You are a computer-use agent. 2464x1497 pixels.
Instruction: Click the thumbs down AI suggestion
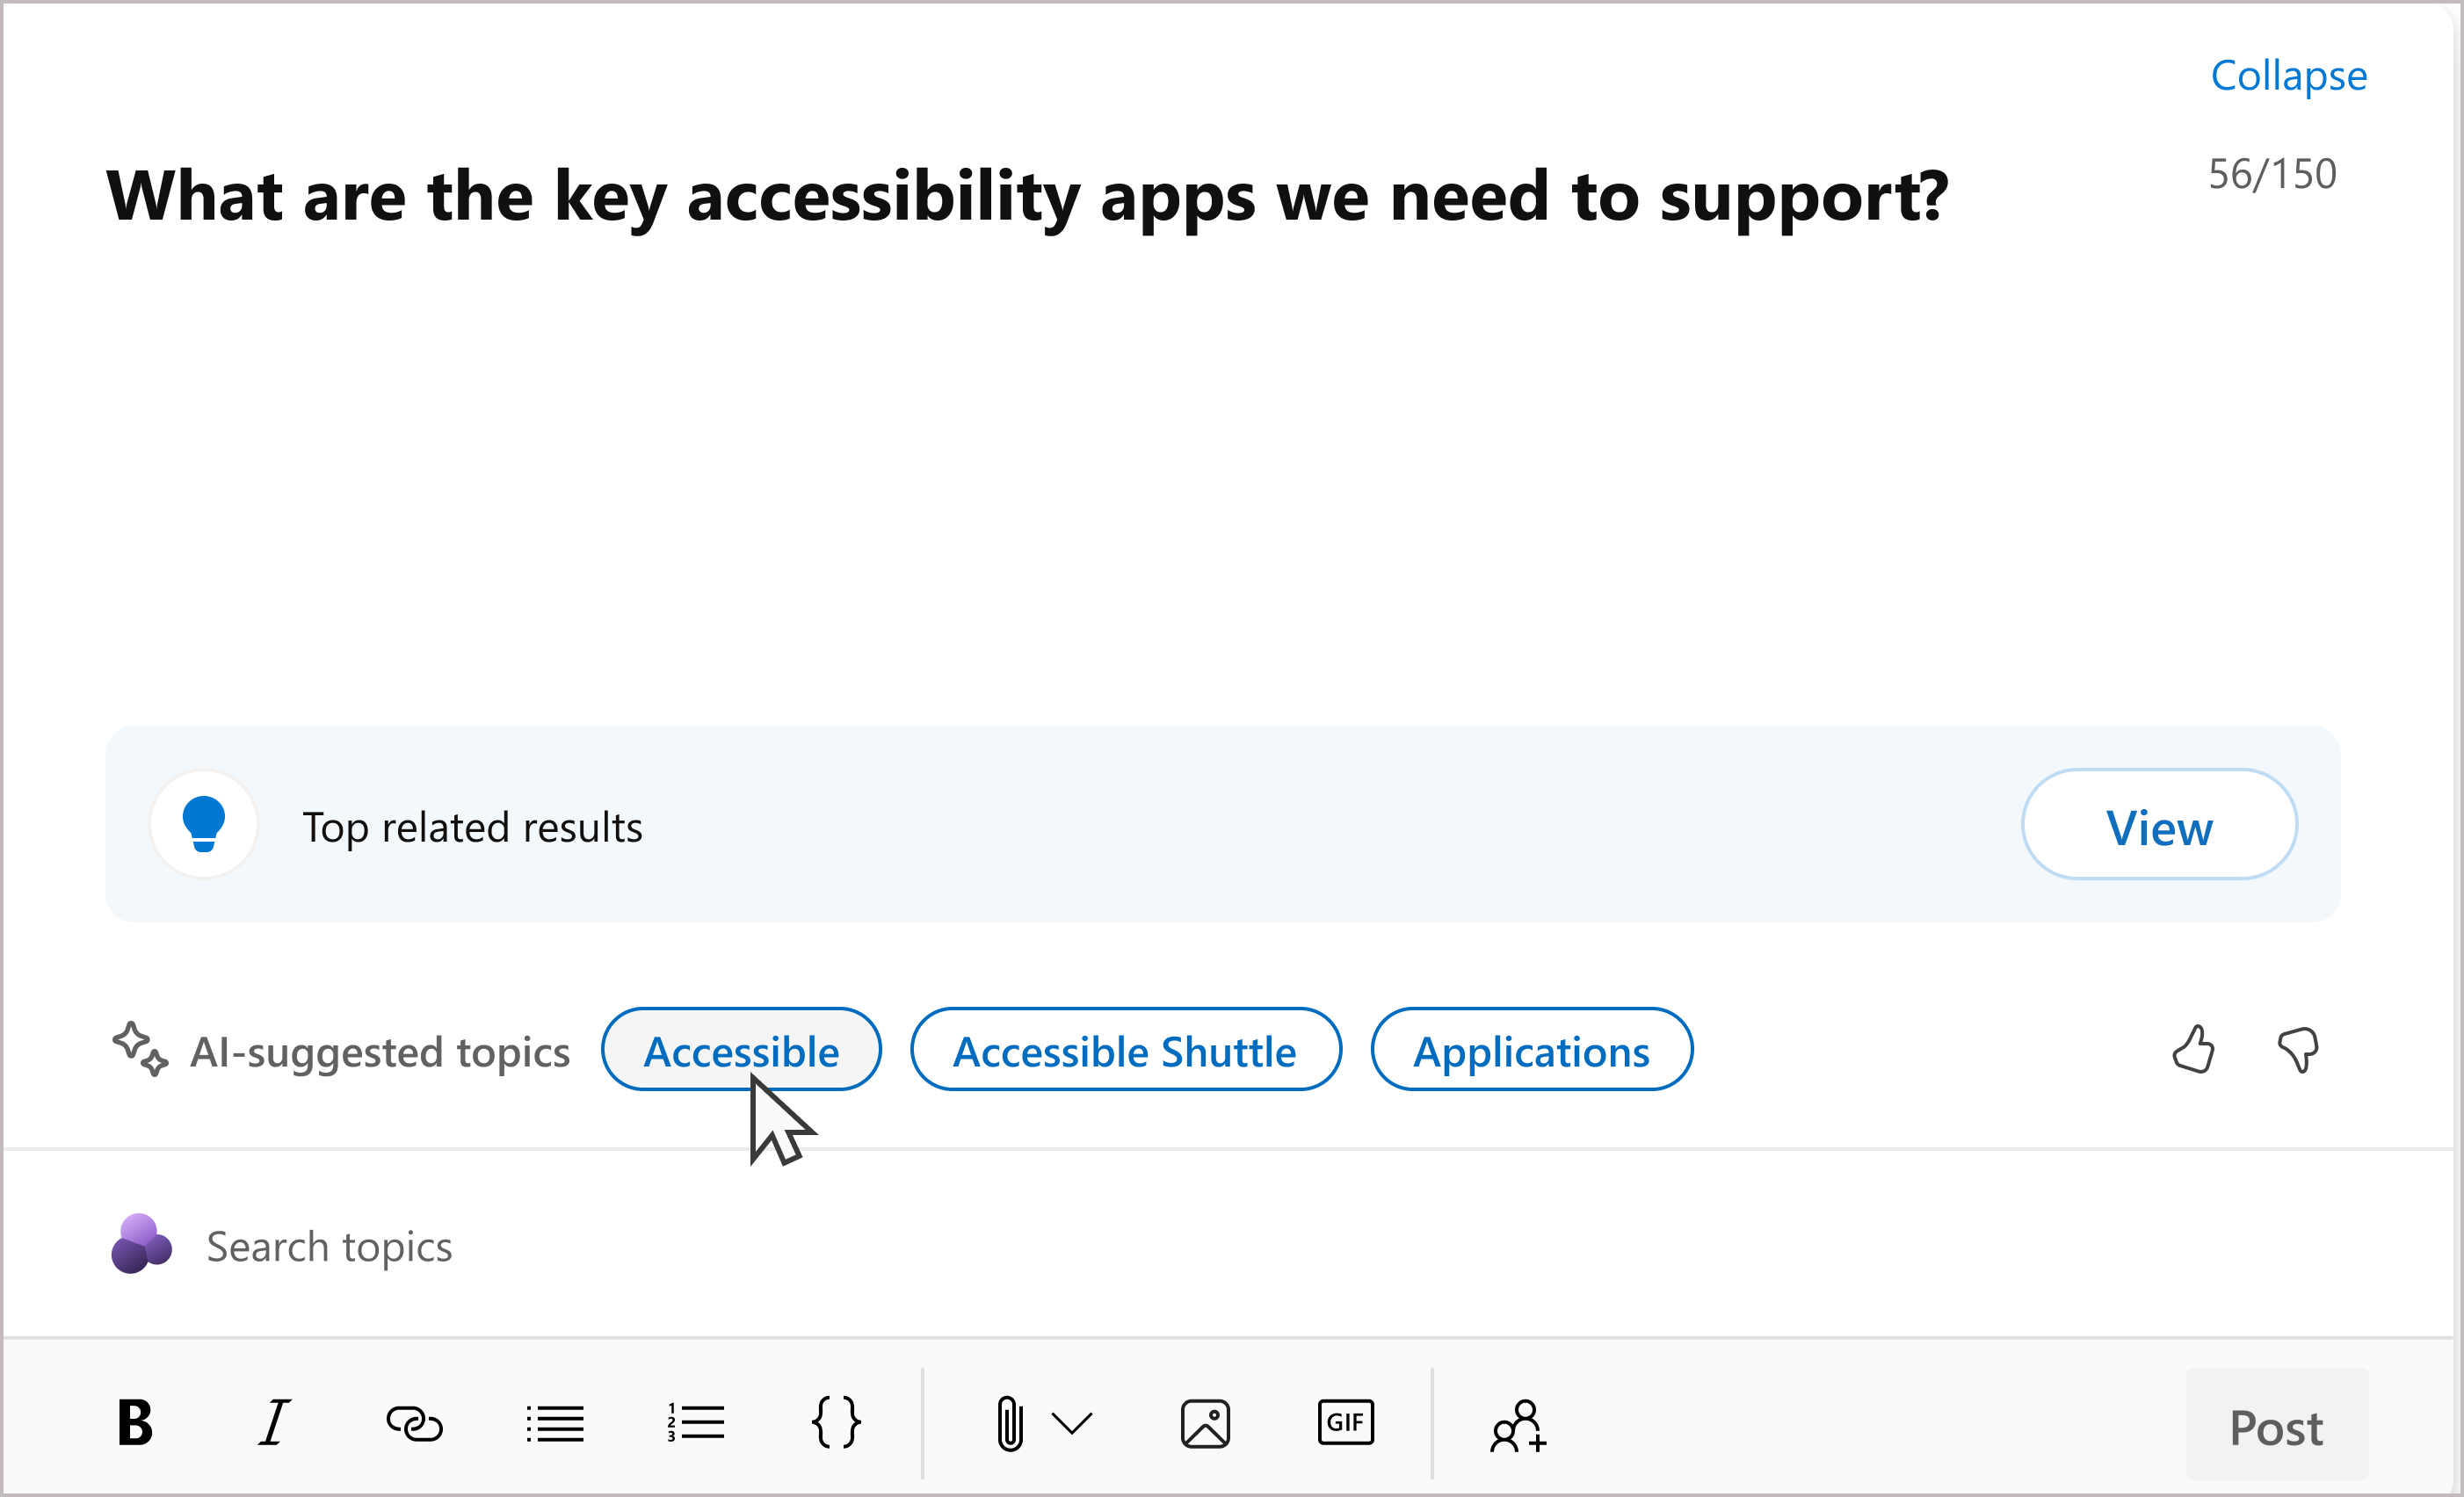click(2301, 1050)
